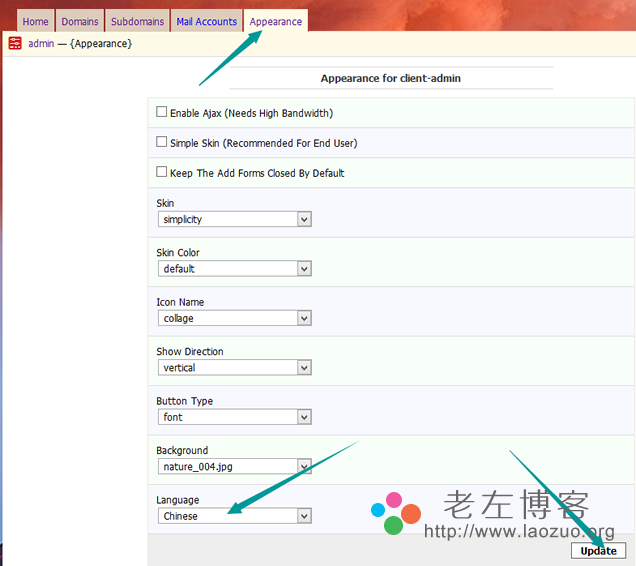The height and width of the screenshot is (566, 636).
Task: Click the Button Type label
Action: pyautogui.click(x=185, y=401)
